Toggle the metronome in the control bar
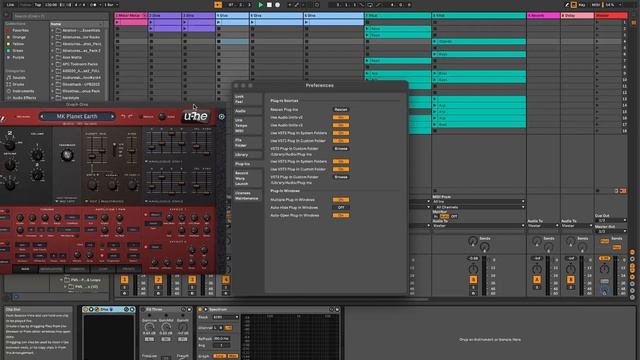640x360 pixels. tap(93, 5)
